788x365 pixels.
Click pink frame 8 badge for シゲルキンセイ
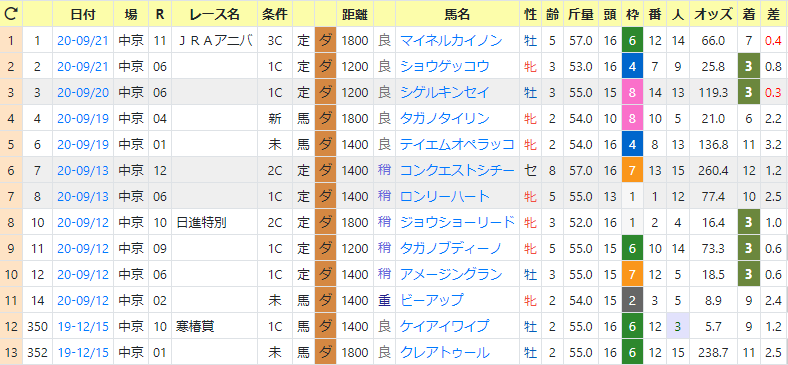632,93
